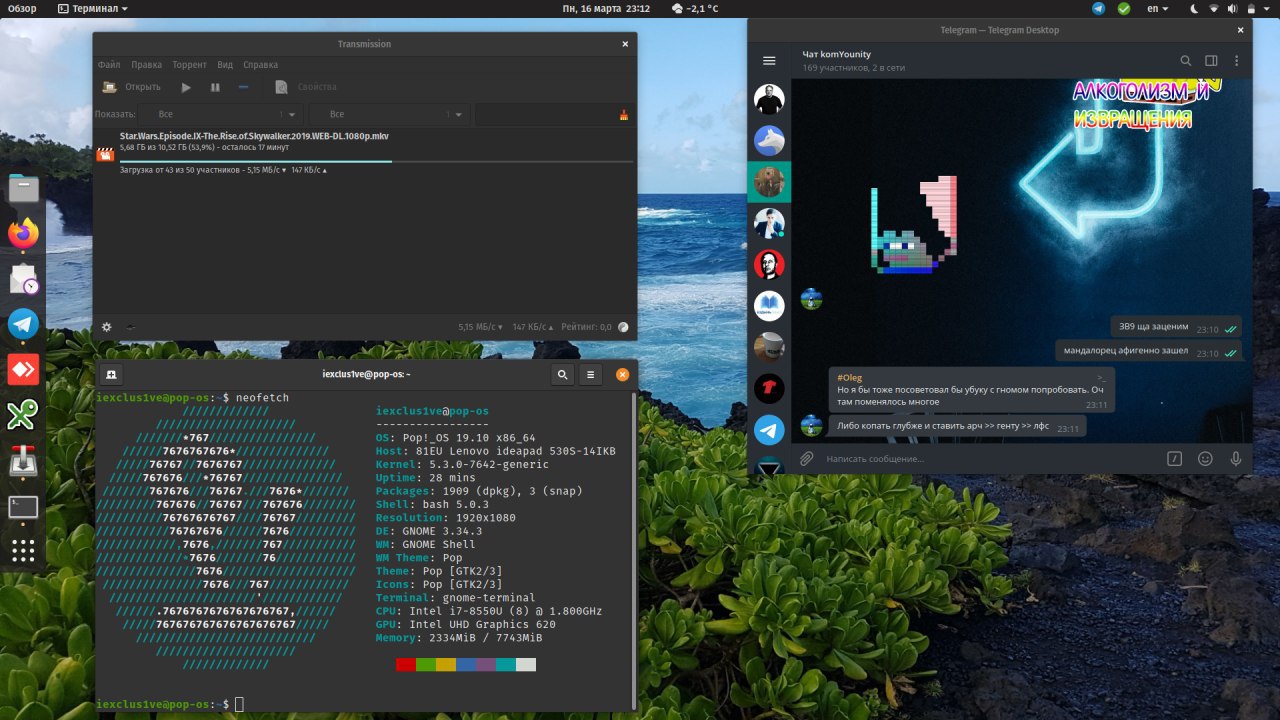The width and height of the screenshot is (1280, 720).
Task: Record a voice message with the microphone icon
Action: tap(1236, 458)
